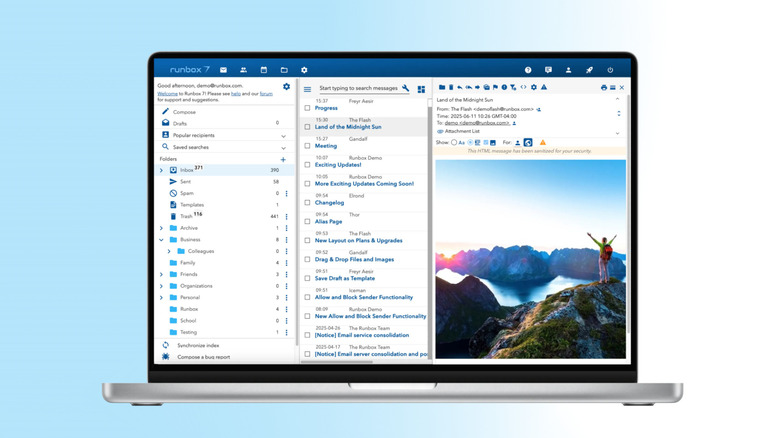Reply all using the double arrow icon
This screenshot has height=438, width=780.
pyautogui.click(x=469, y=87)
